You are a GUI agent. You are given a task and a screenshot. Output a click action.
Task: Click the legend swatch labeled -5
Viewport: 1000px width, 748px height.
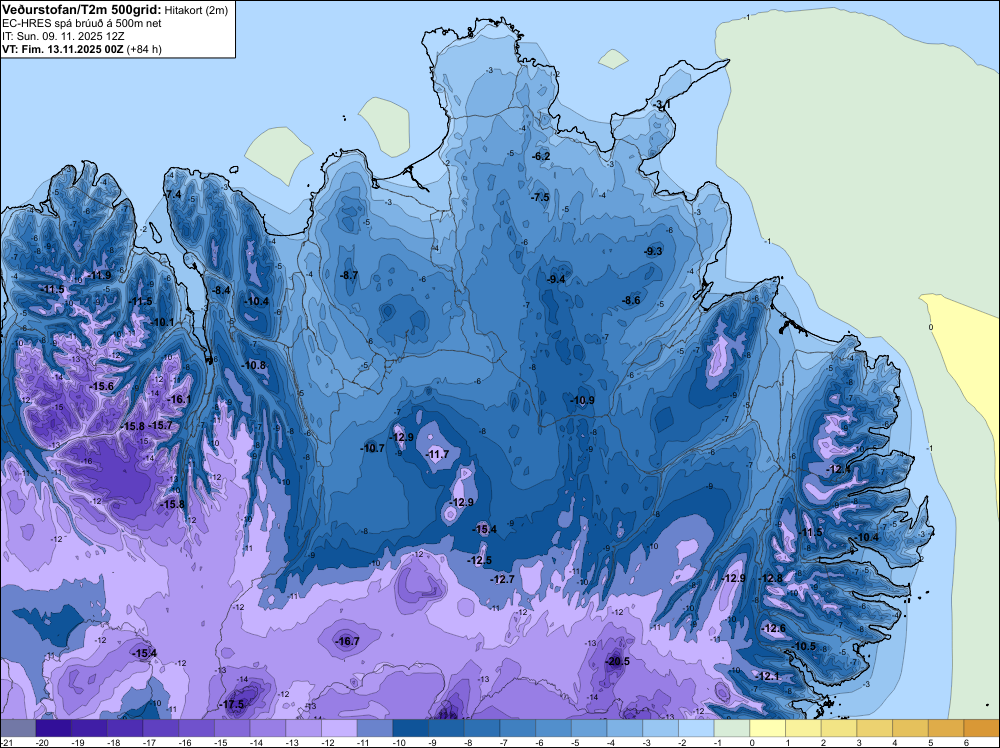589,728
